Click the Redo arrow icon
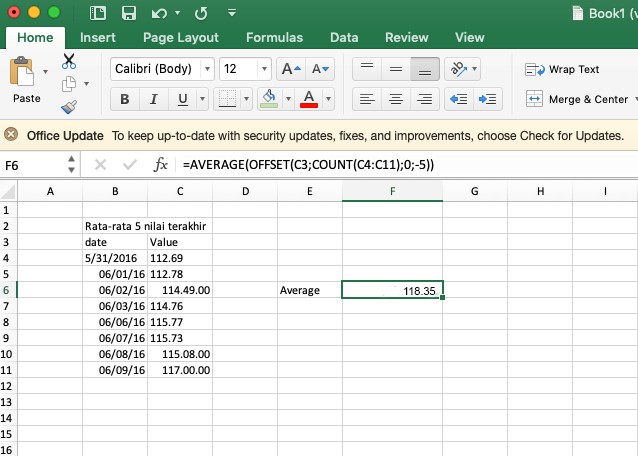 click(x=200, y=13)
